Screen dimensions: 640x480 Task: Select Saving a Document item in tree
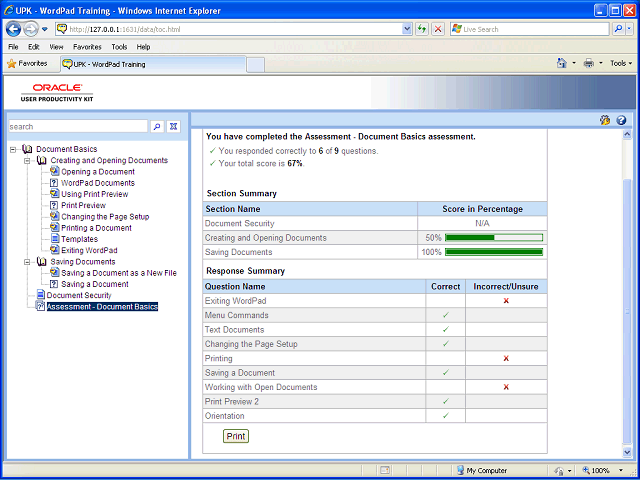[95, 284]
